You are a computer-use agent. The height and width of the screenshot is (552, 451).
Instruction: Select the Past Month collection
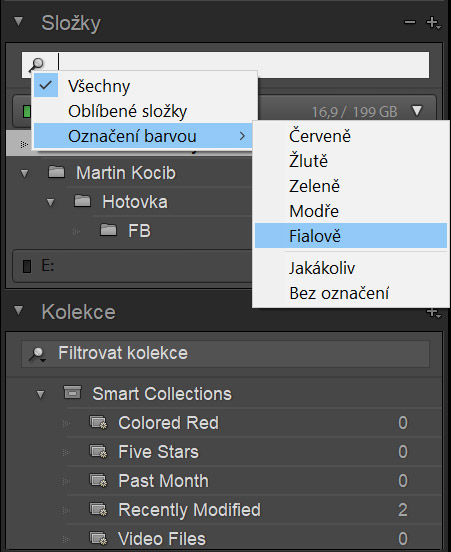(163, 481)
